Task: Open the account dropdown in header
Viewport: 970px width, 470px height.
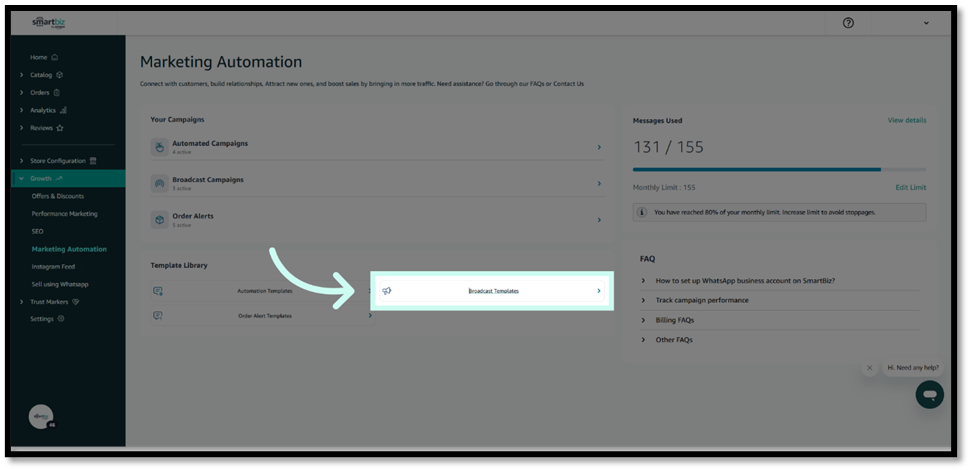Action: click(x=926, y=23)
